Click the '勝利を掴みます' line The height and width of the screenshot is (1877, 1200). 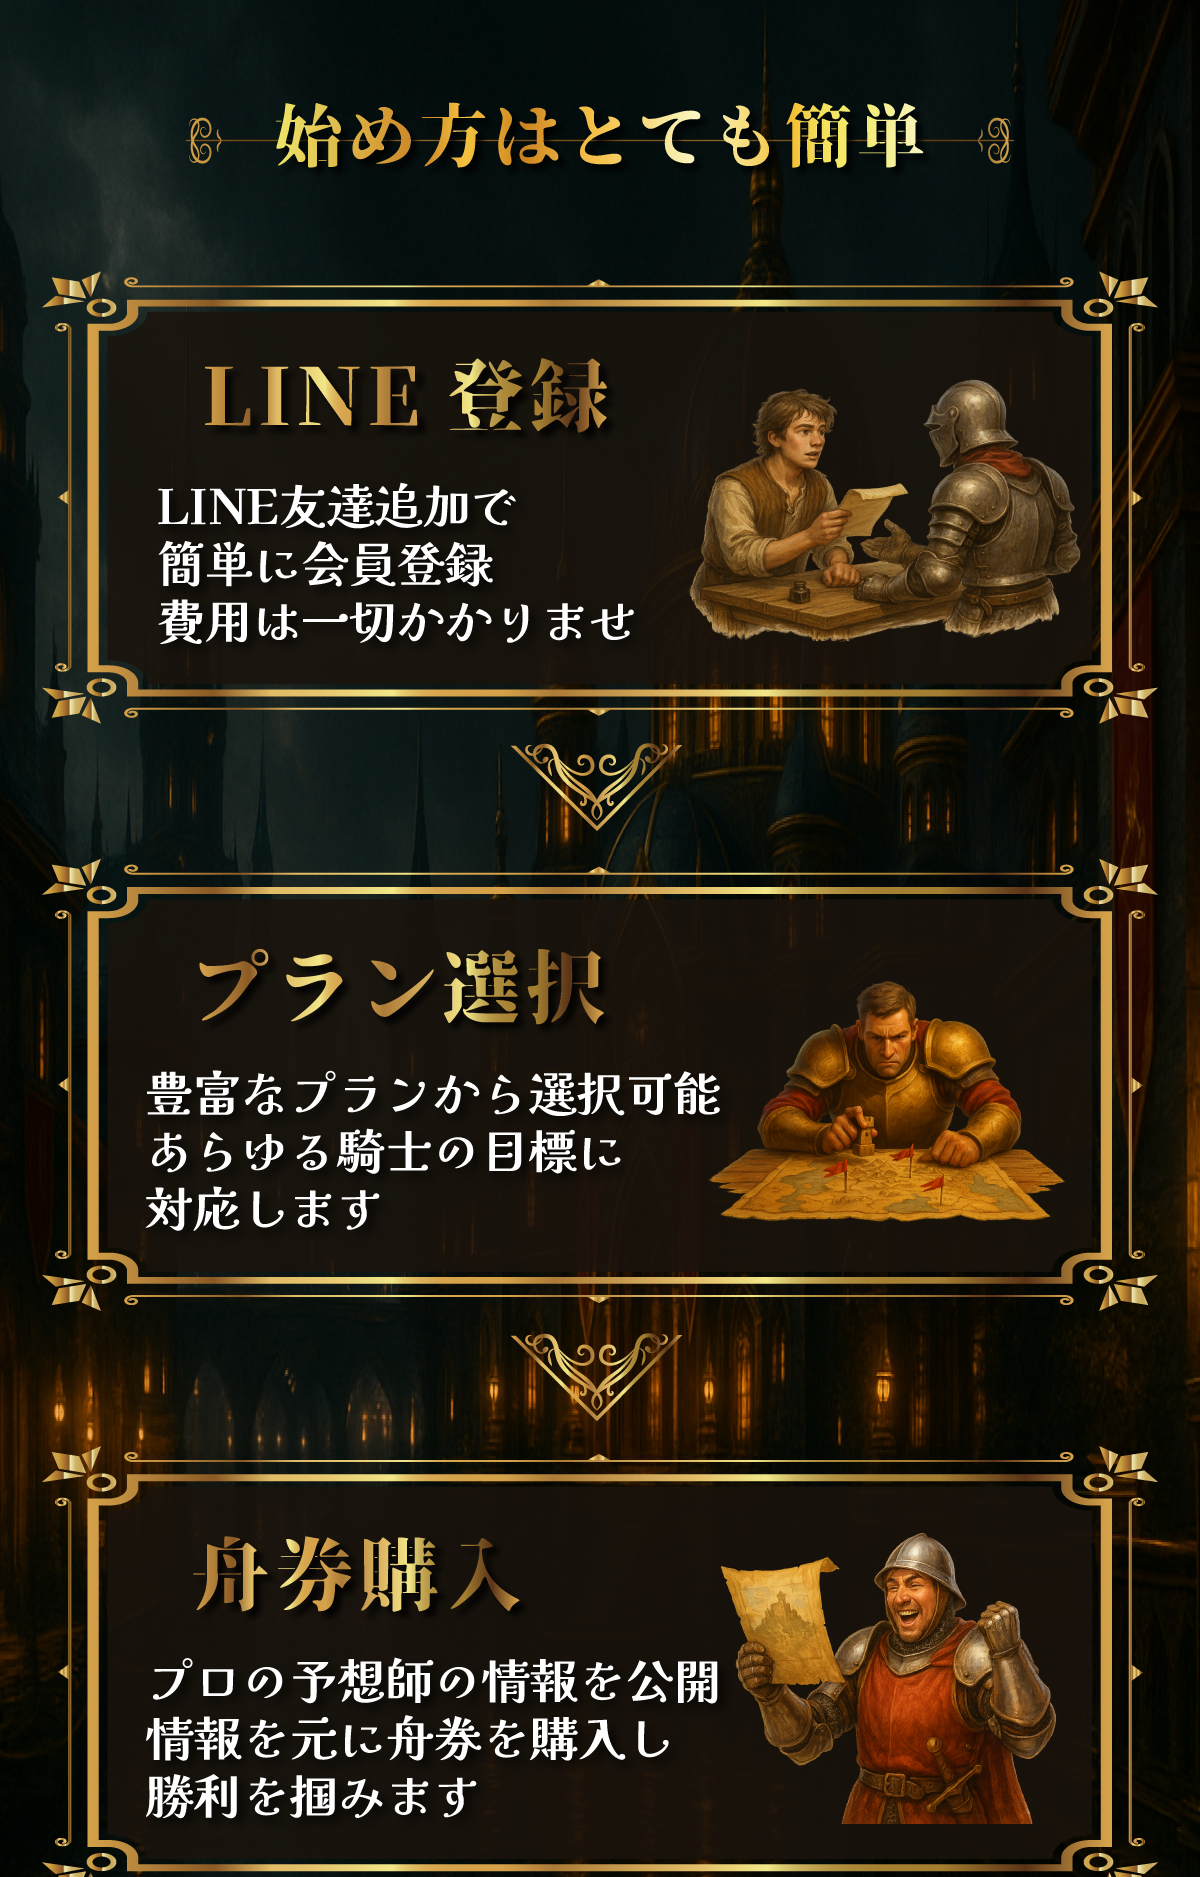pos(312,1797)
